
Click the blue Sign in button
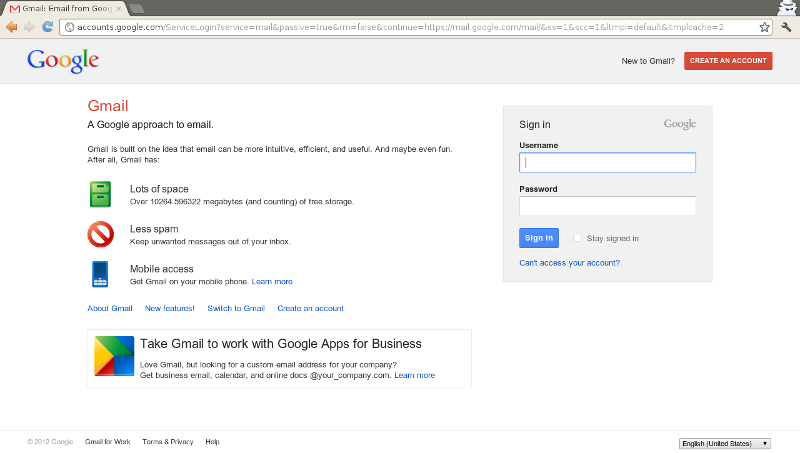(x=539, y=238)
